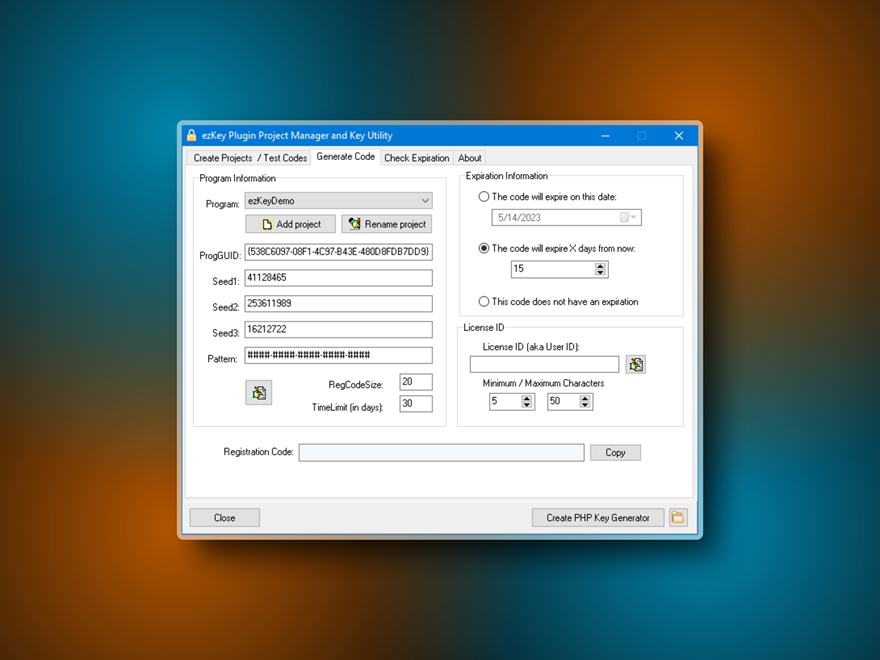The width and height of the screenshot is (880, 660).
Task: Select 'The code will expire on this date'
Action: [485, 197]
